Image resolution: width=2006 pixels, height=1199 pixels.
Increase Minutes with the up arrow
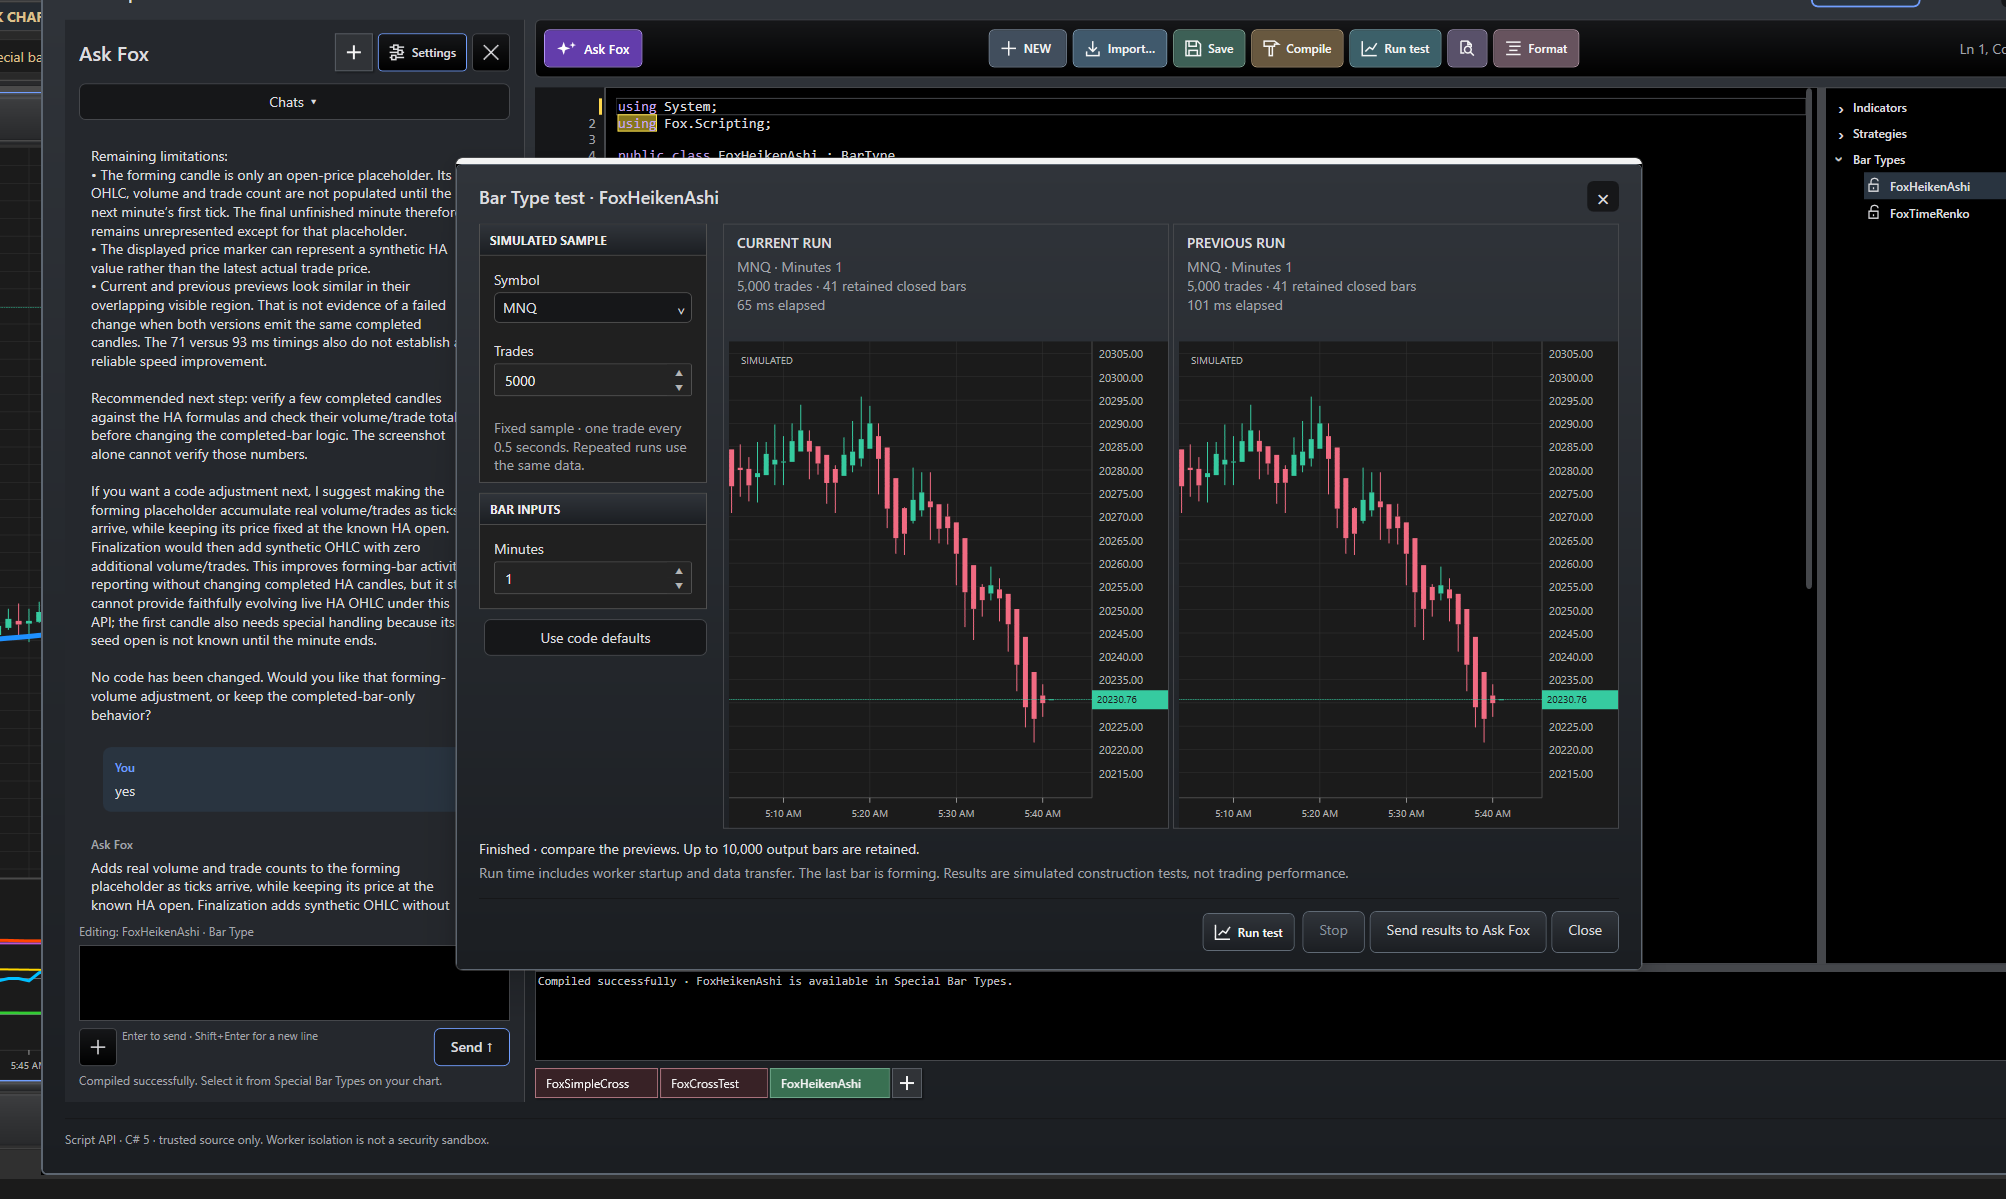(679, 571)
